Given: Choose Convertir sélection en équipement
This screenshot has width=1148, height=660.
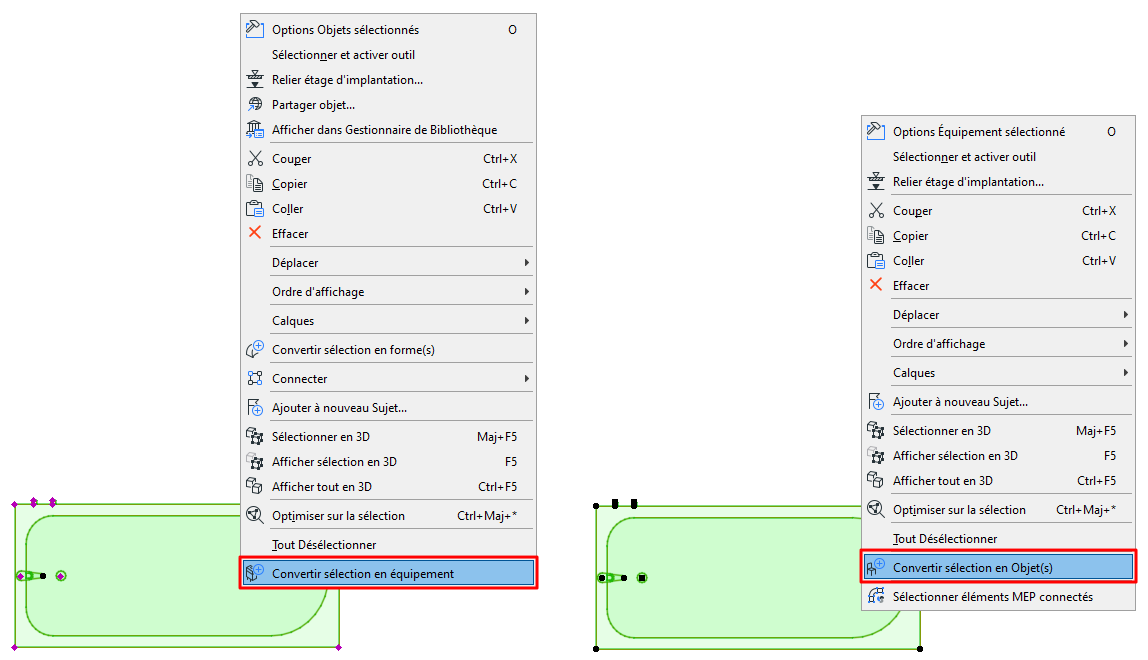Looking at the screenshot, I should tap(389, 573).
